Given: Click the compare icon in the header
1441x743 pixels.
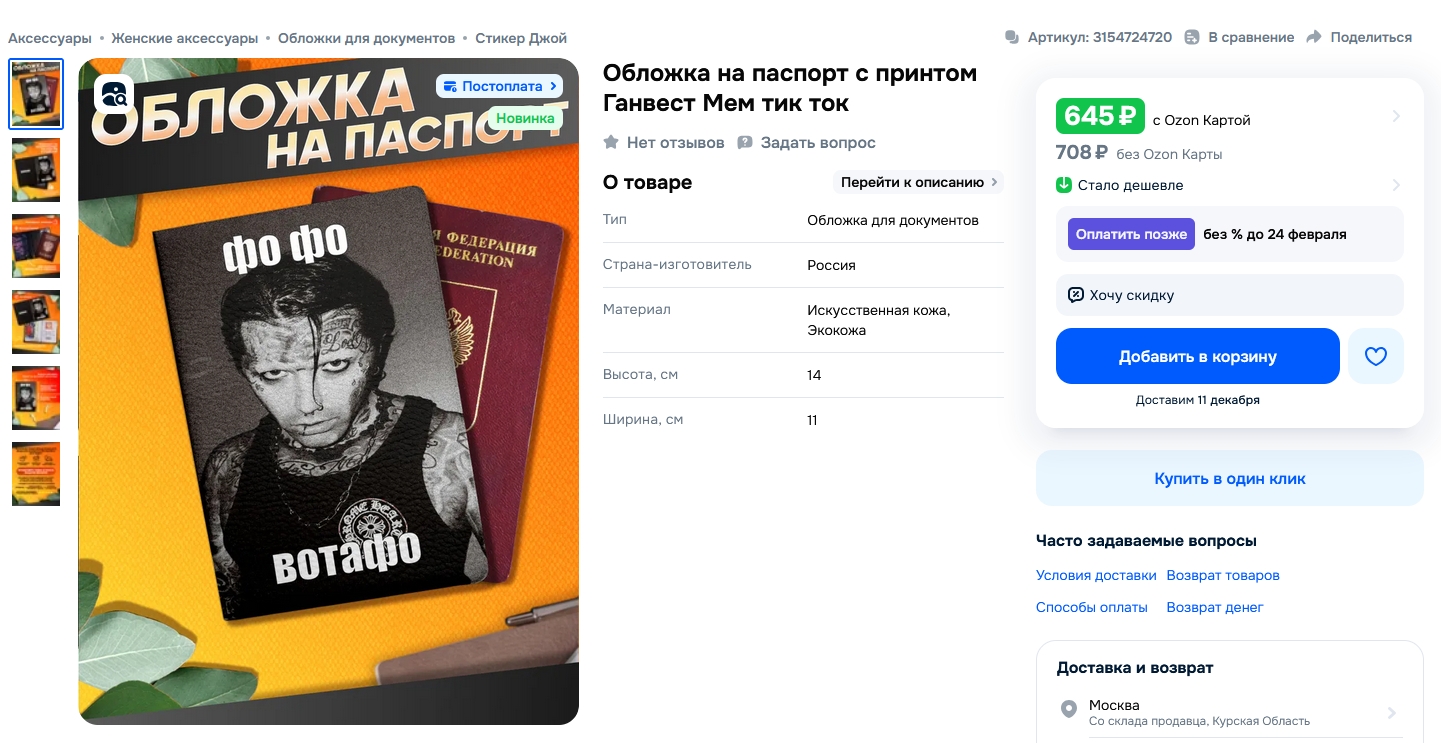Looking at the screenshot, I should (1192, 37).
